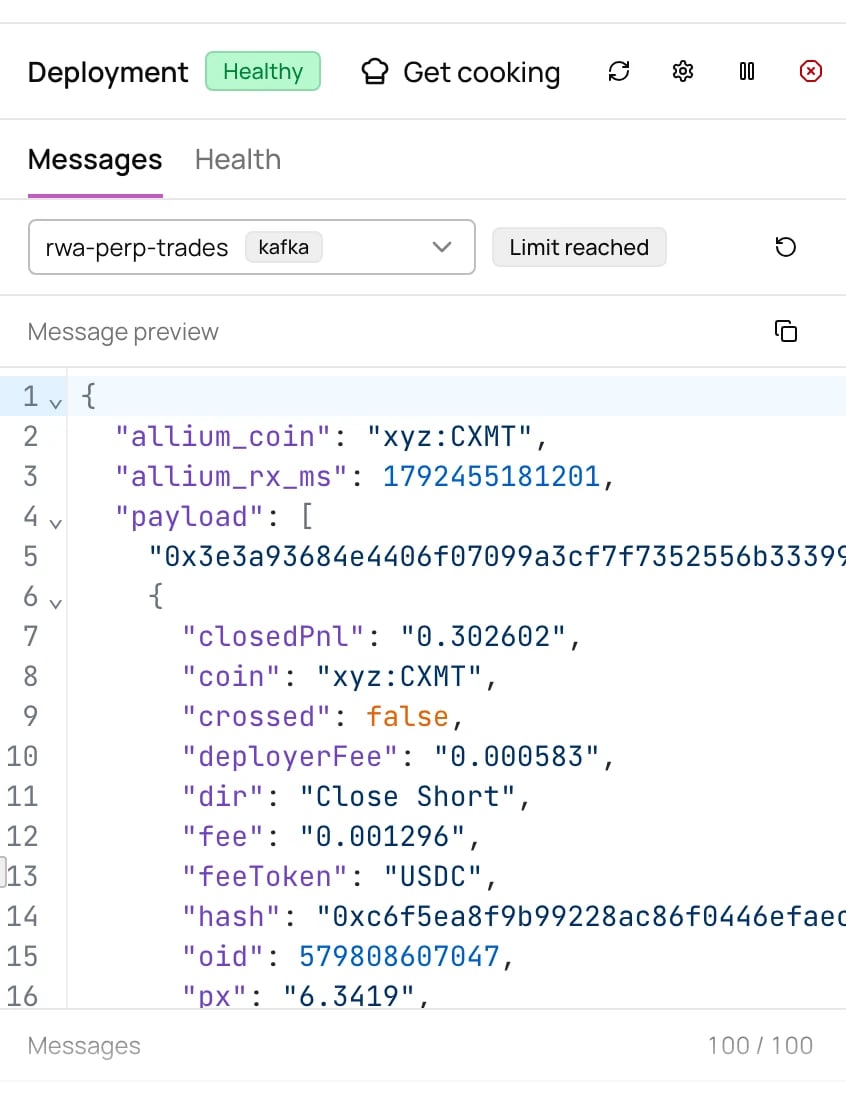This screenshot has width=846, height=1100.
Task: Click the crossed value false
Action: point(407,717)
